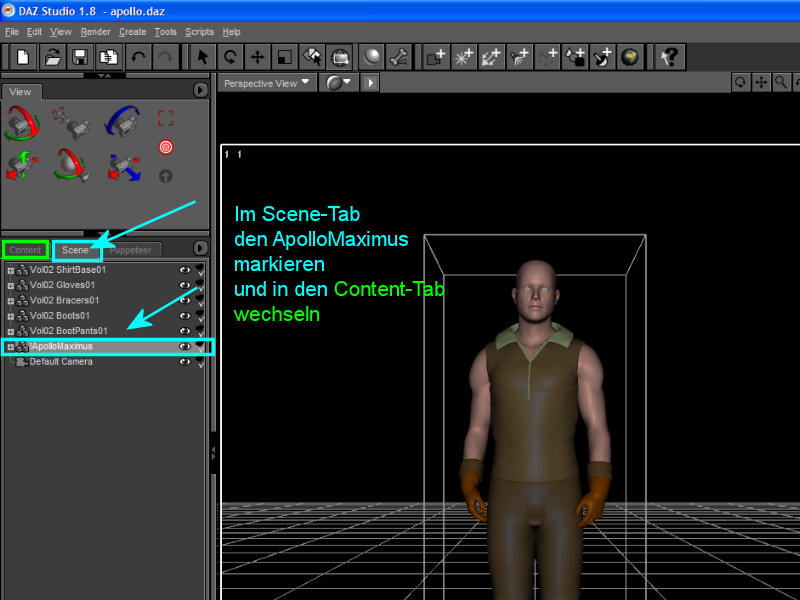Switch to the Puppeteer tab
Viewport: 800px width, 600px height.
coord(131,250)
